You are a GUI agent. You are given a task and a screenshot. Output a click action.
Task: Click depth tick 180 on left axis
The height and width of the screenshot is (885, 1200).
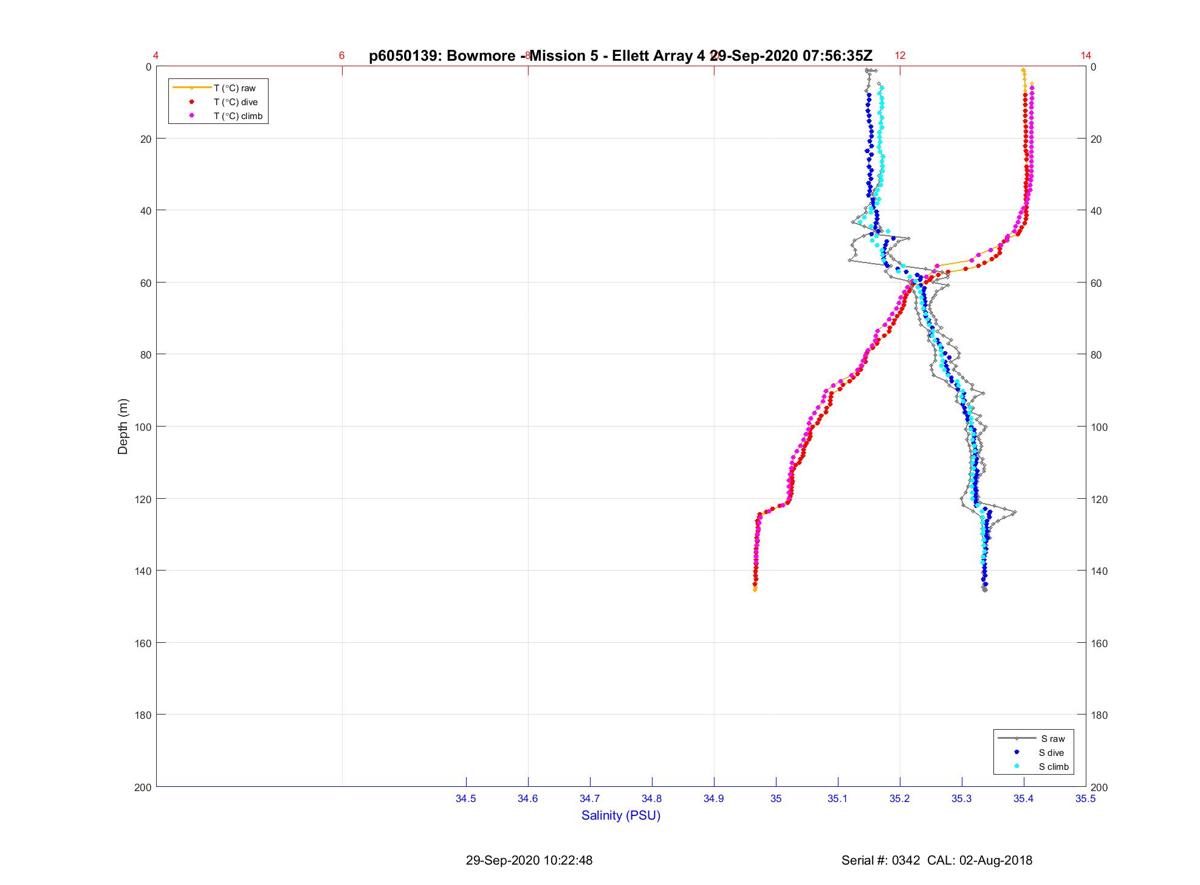(142, 715)
